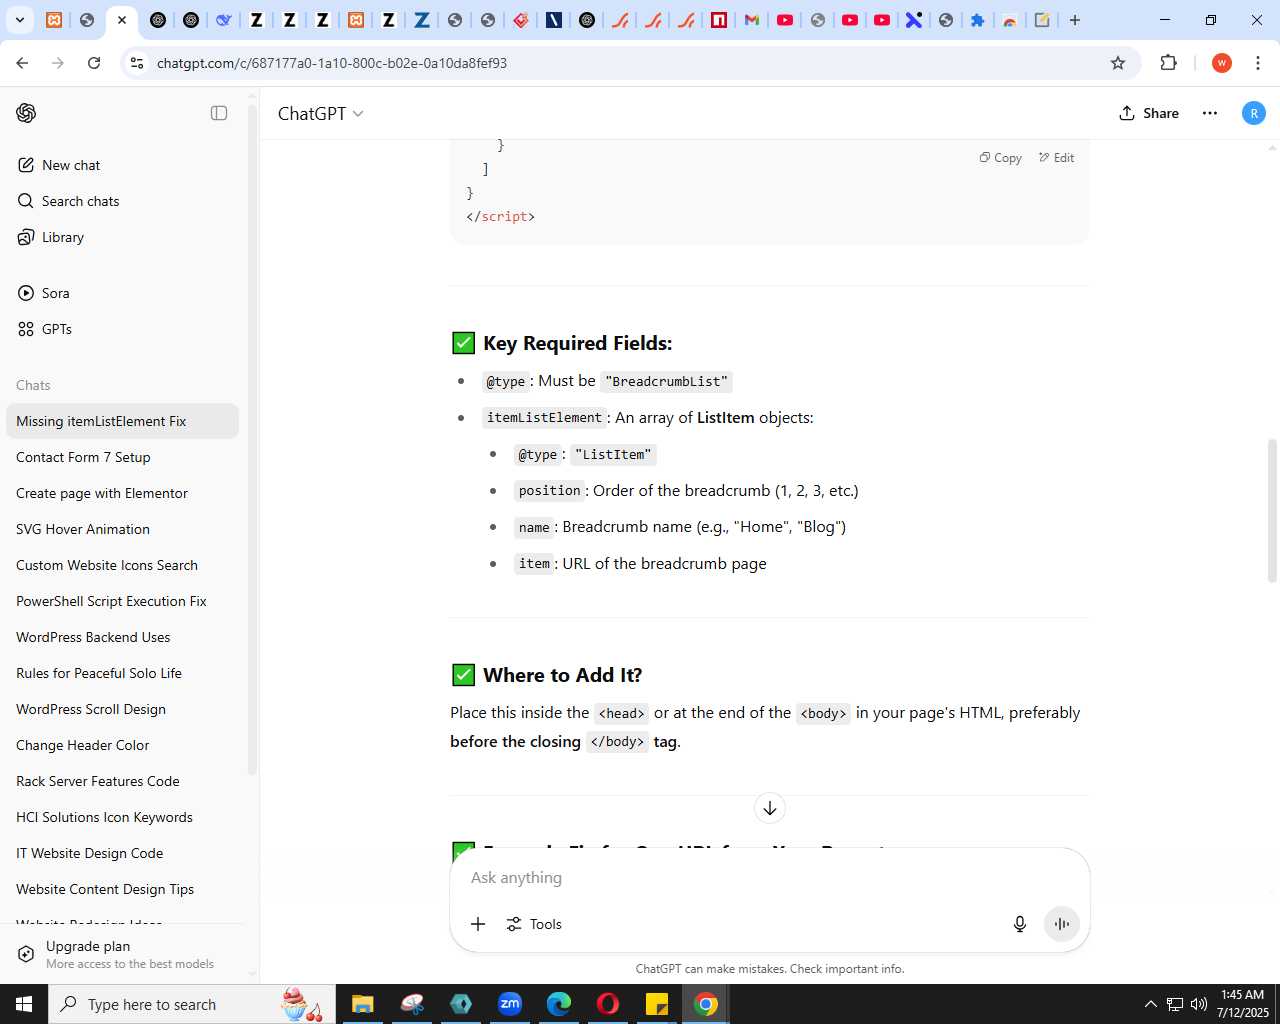1280x1024 pixels.
Task: Reload the page
Action: [94, 63]
